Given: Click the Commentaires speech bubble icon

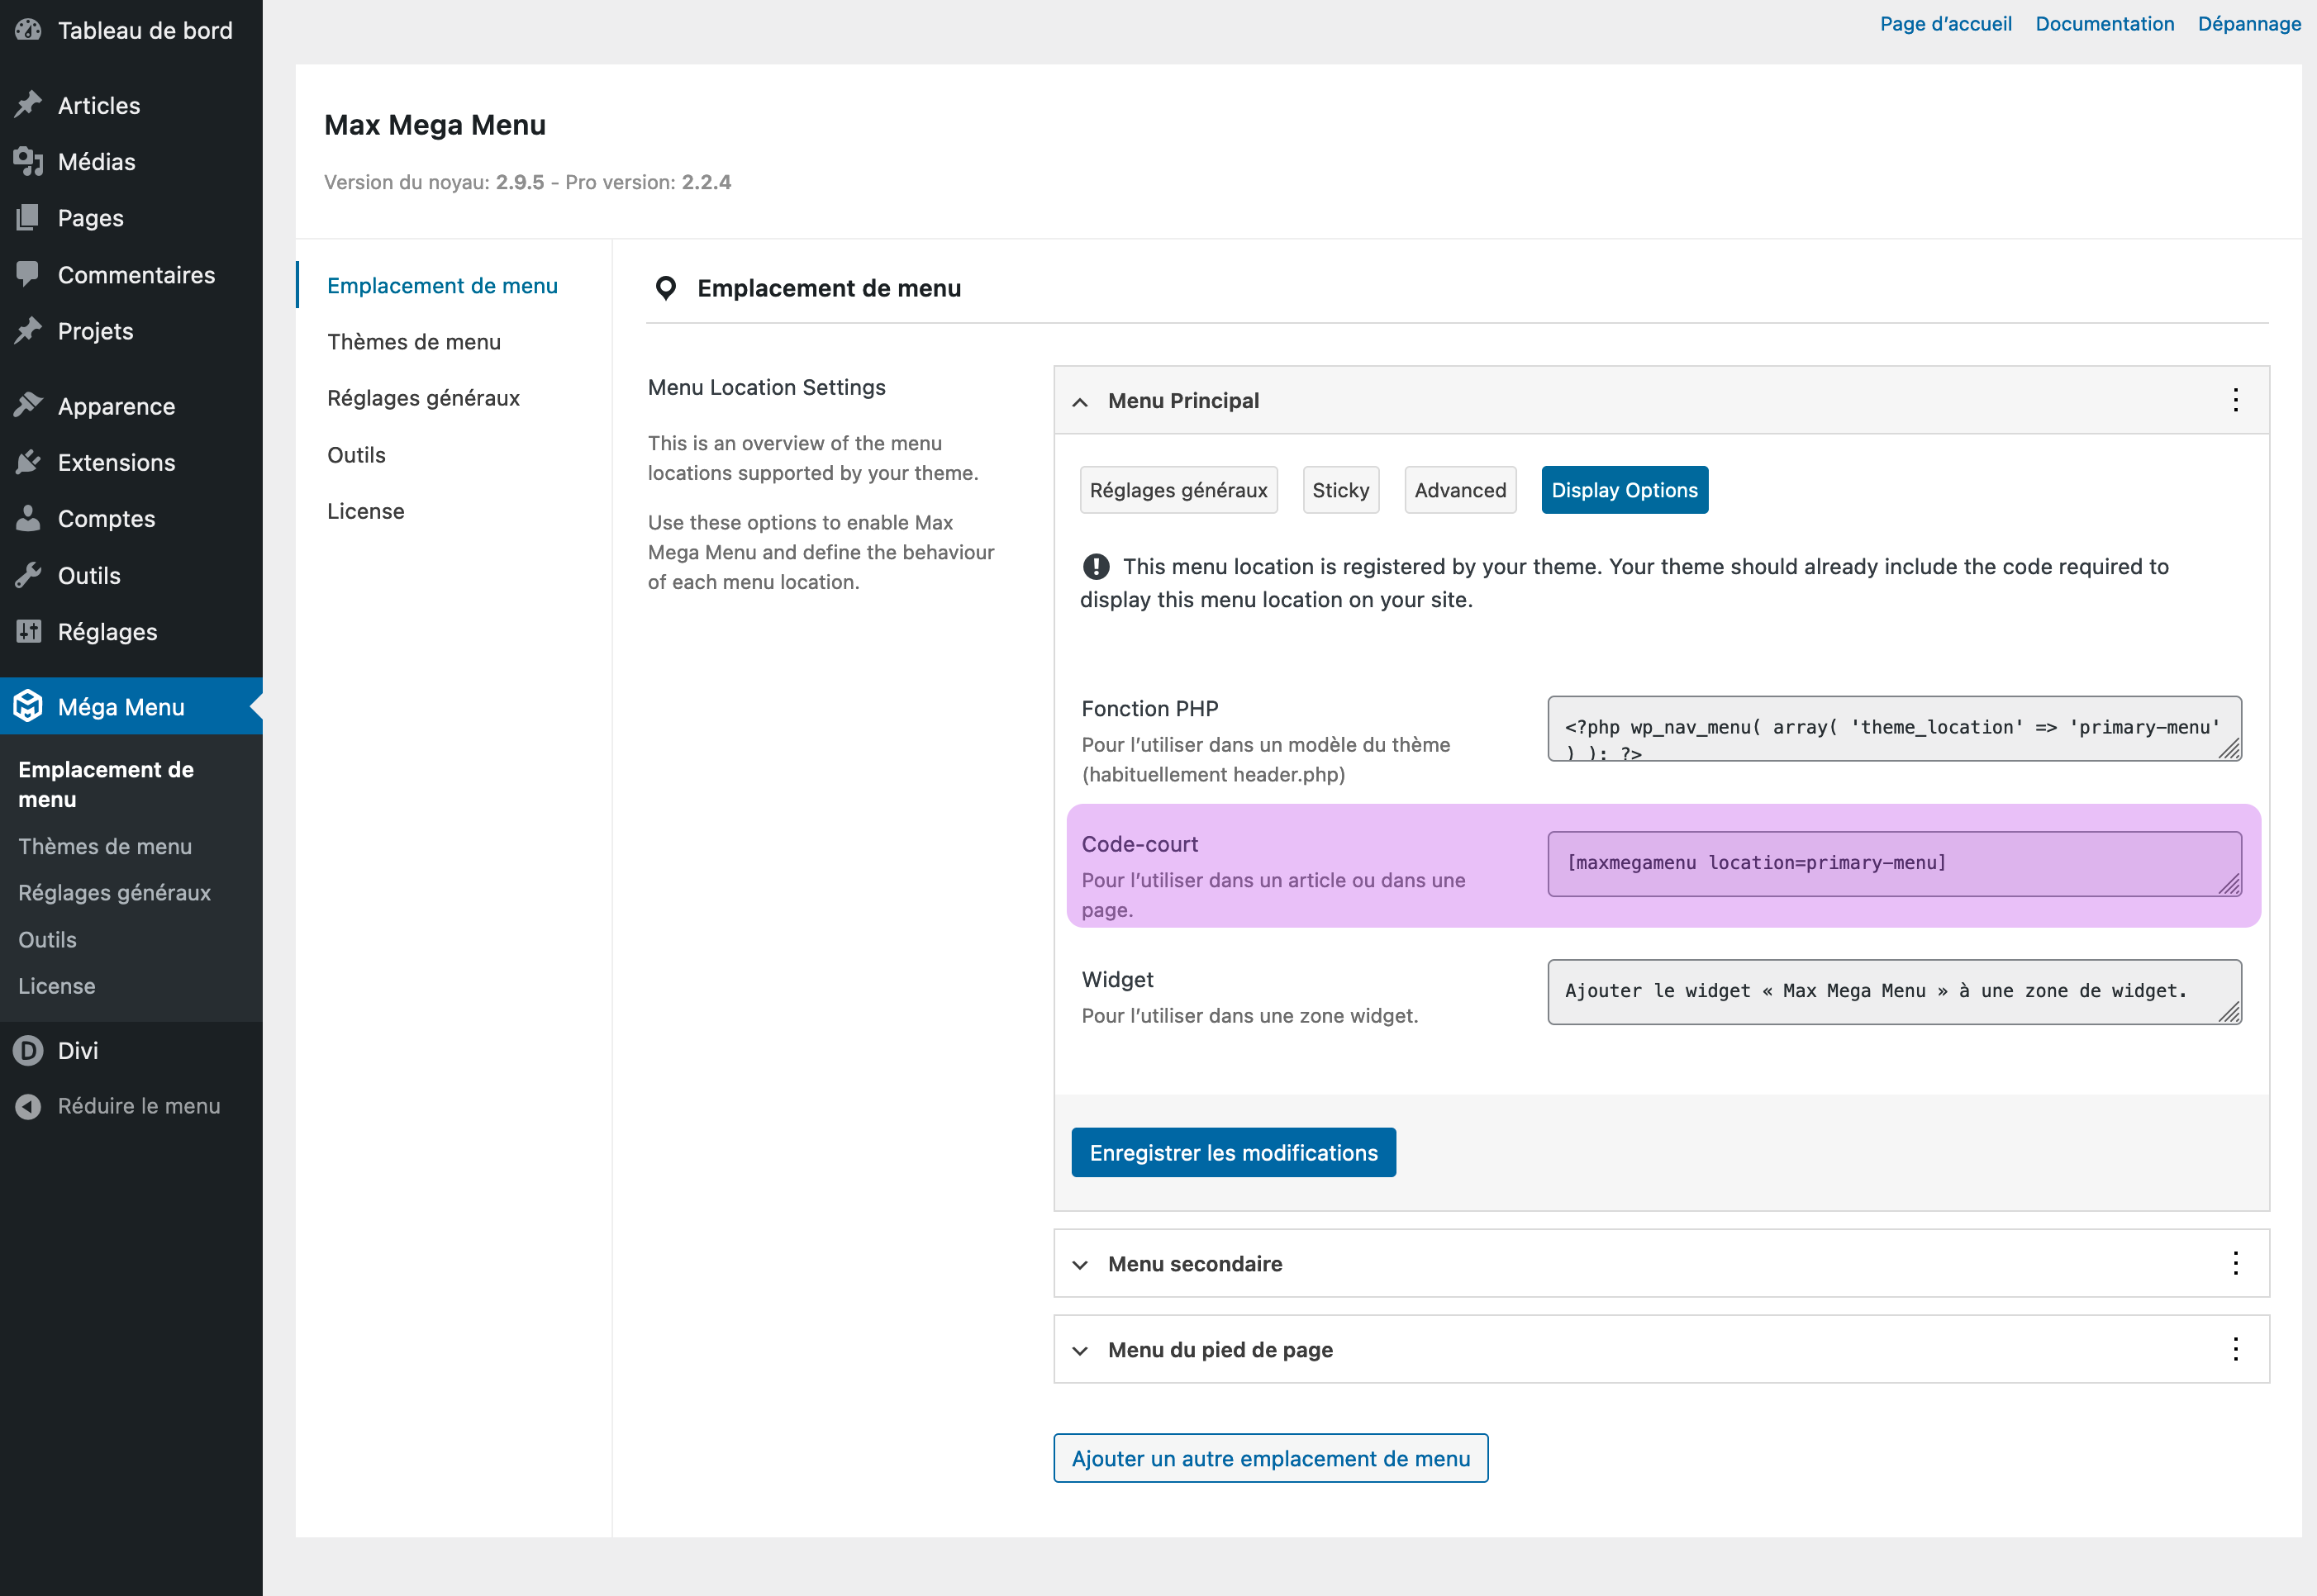Looking at the screenshot, I should [x=28, y=274].
